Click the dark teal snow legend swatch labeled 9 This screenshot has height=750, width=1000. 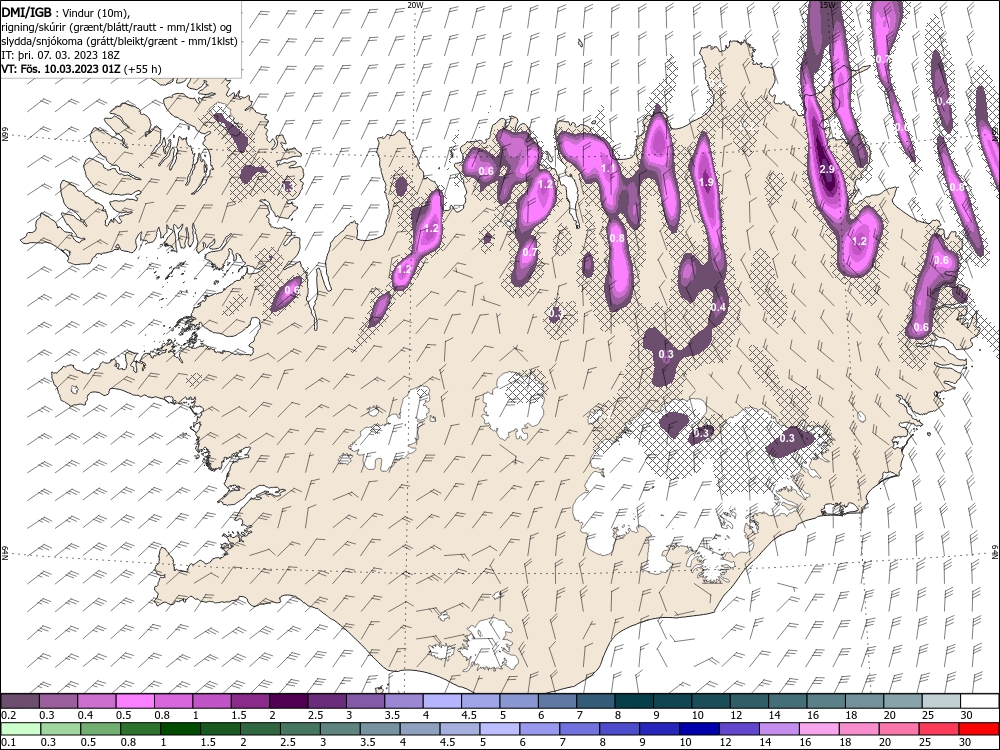pos(673,701)
